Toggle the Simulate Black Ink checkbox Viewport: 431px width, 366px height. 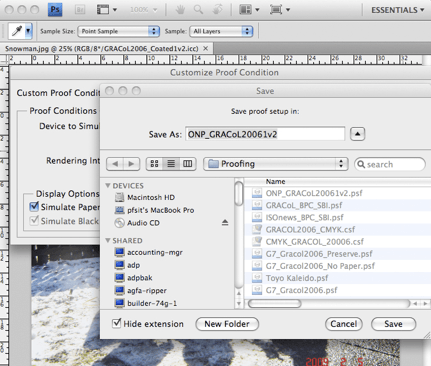click(x=34, y=221)
